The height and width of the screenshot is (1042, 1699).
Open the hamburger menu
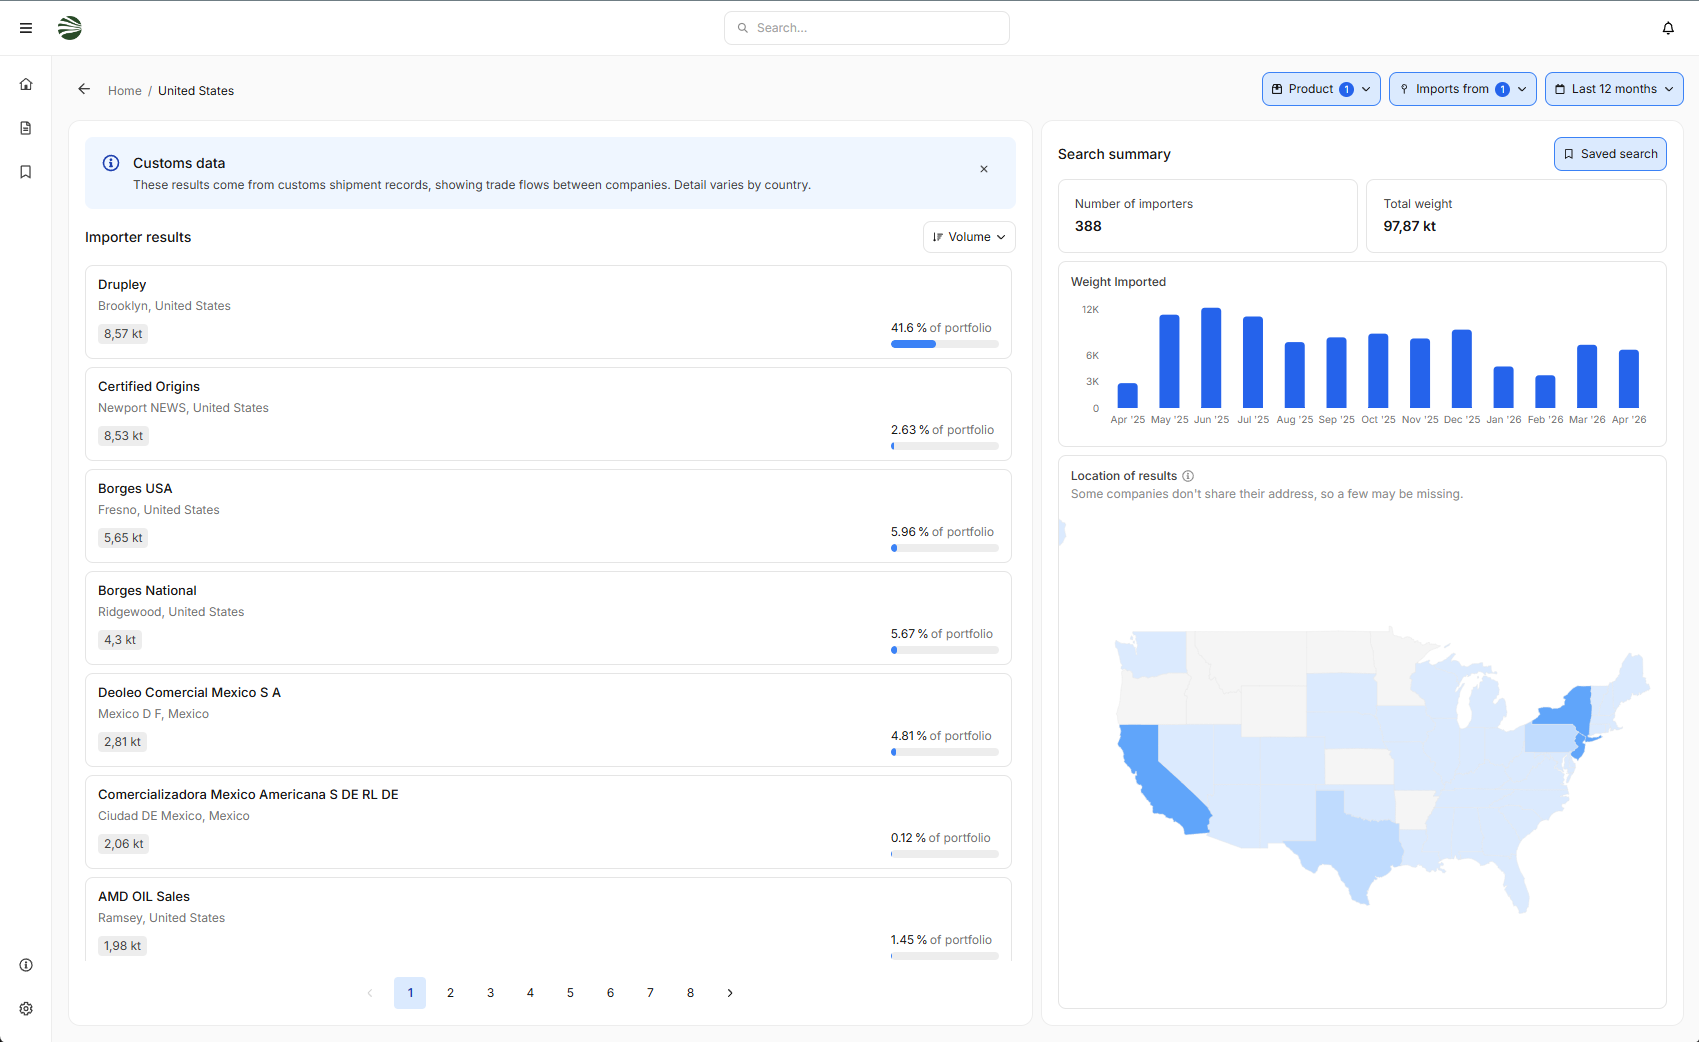point(26,28)
